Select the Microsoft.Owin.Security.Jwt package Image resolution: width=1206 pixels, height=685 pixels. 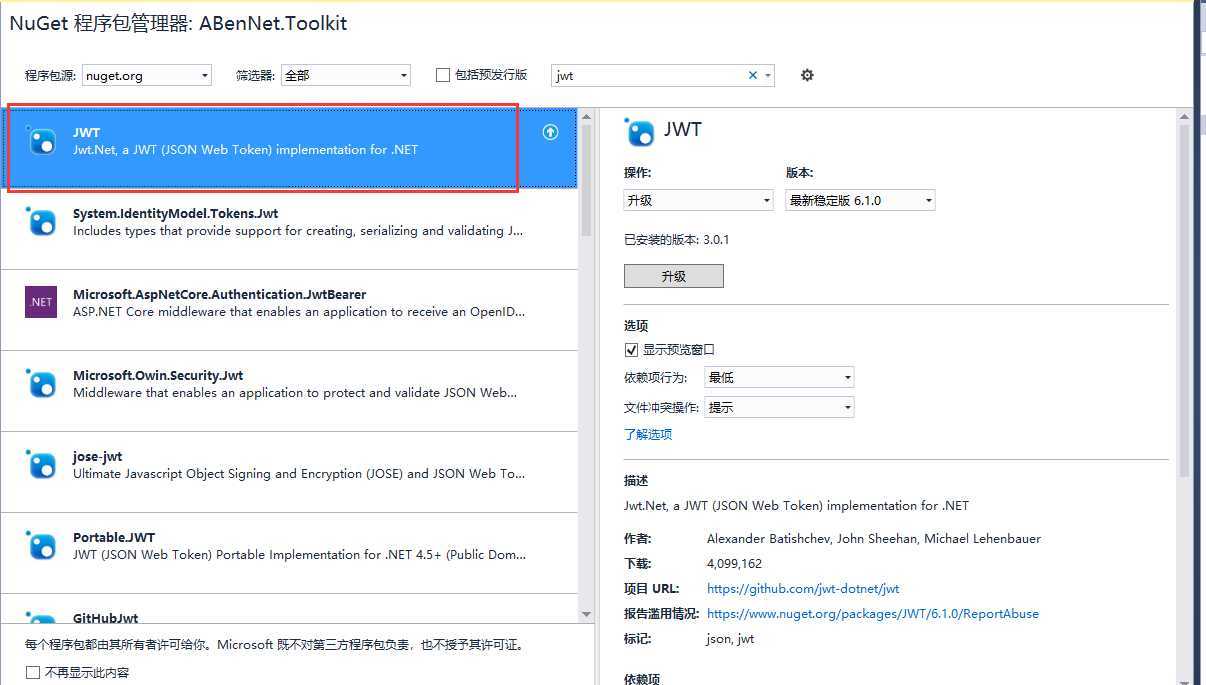pyautogui.click(x=289, y=391)
